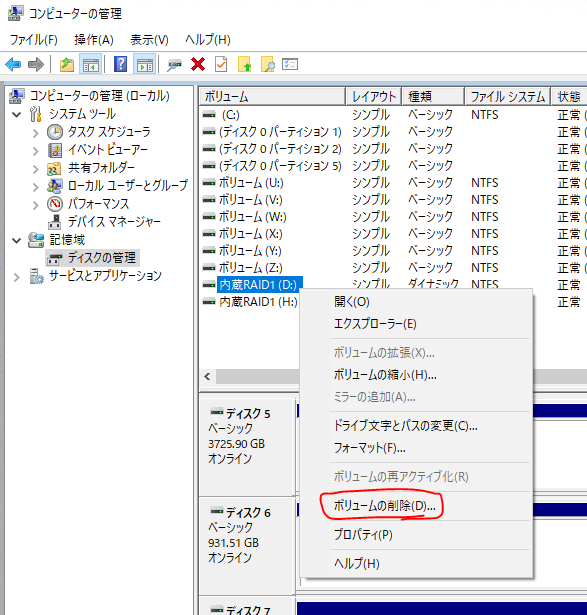Click the horizontal scrollbar left arrow
587x615 pixels.
pyautogui.click(x=207, y=377)
